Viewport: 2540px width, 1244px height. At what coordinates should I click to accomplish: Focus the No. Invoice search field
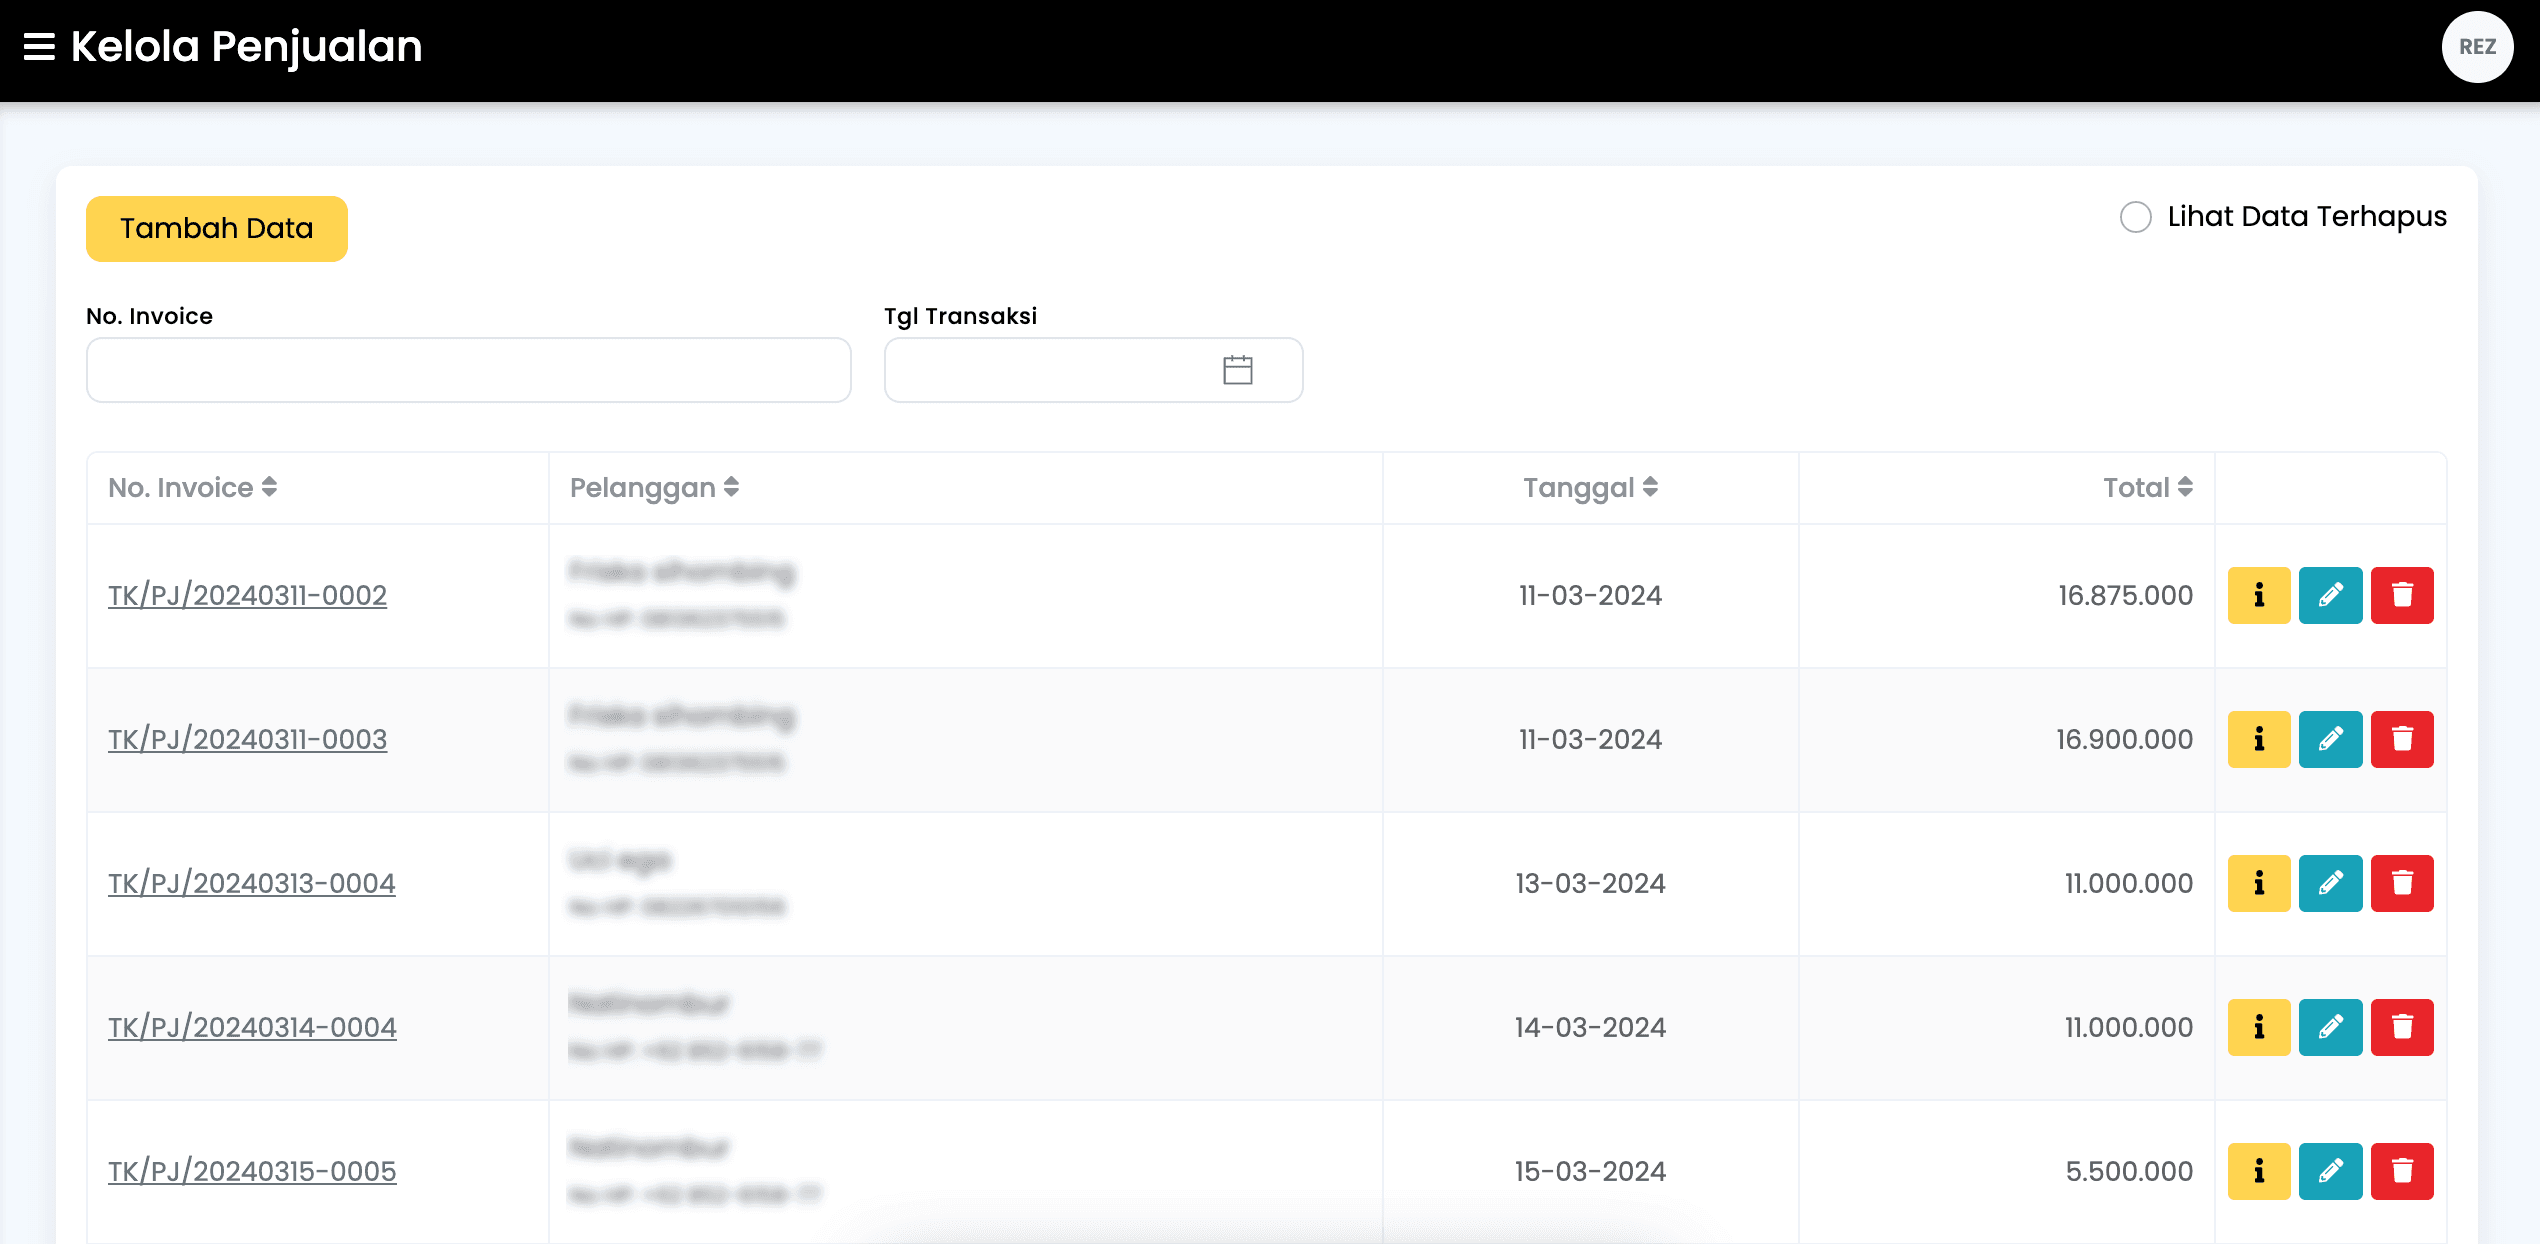[x=468, y=370]
